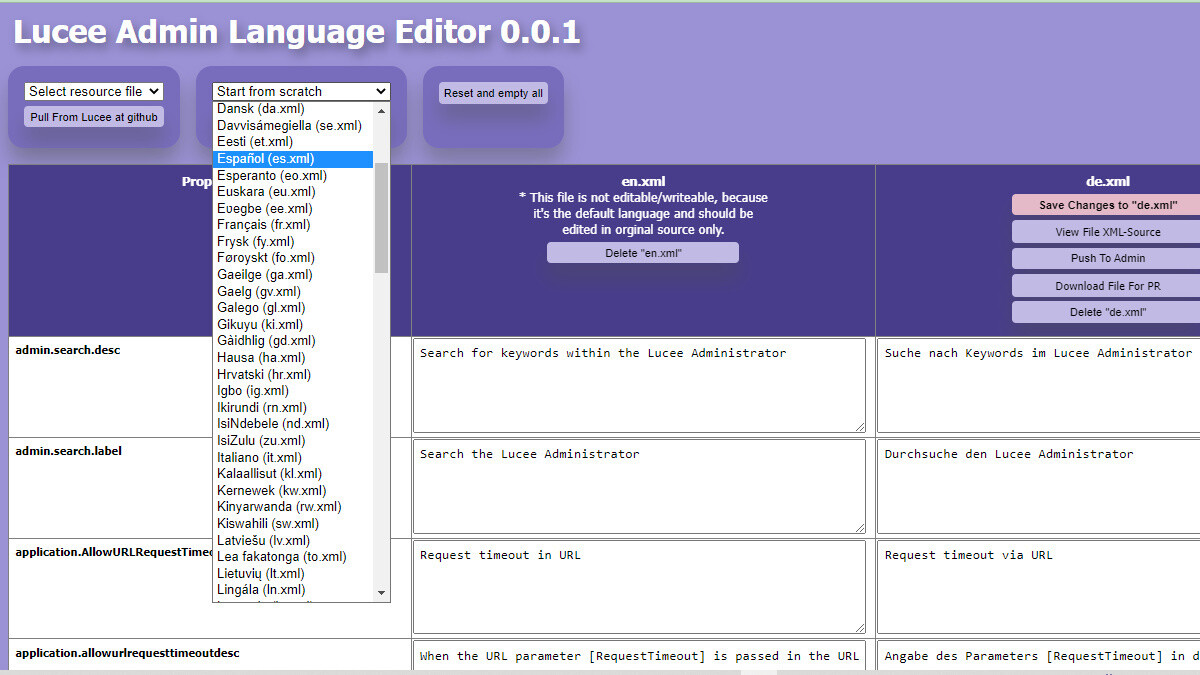Pick Igbo (ig.xml) option
The width and height of the screenshot is (1200, 675).
[293, 391]
